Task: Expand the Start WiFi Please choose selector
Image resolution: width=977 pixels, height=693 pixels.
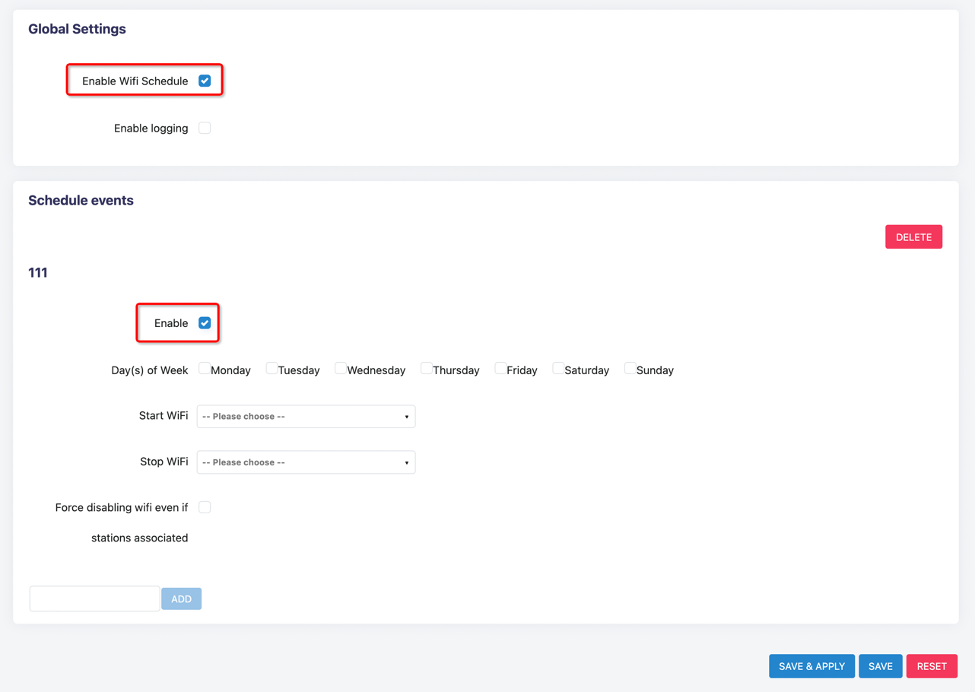Action: (305, 416)
